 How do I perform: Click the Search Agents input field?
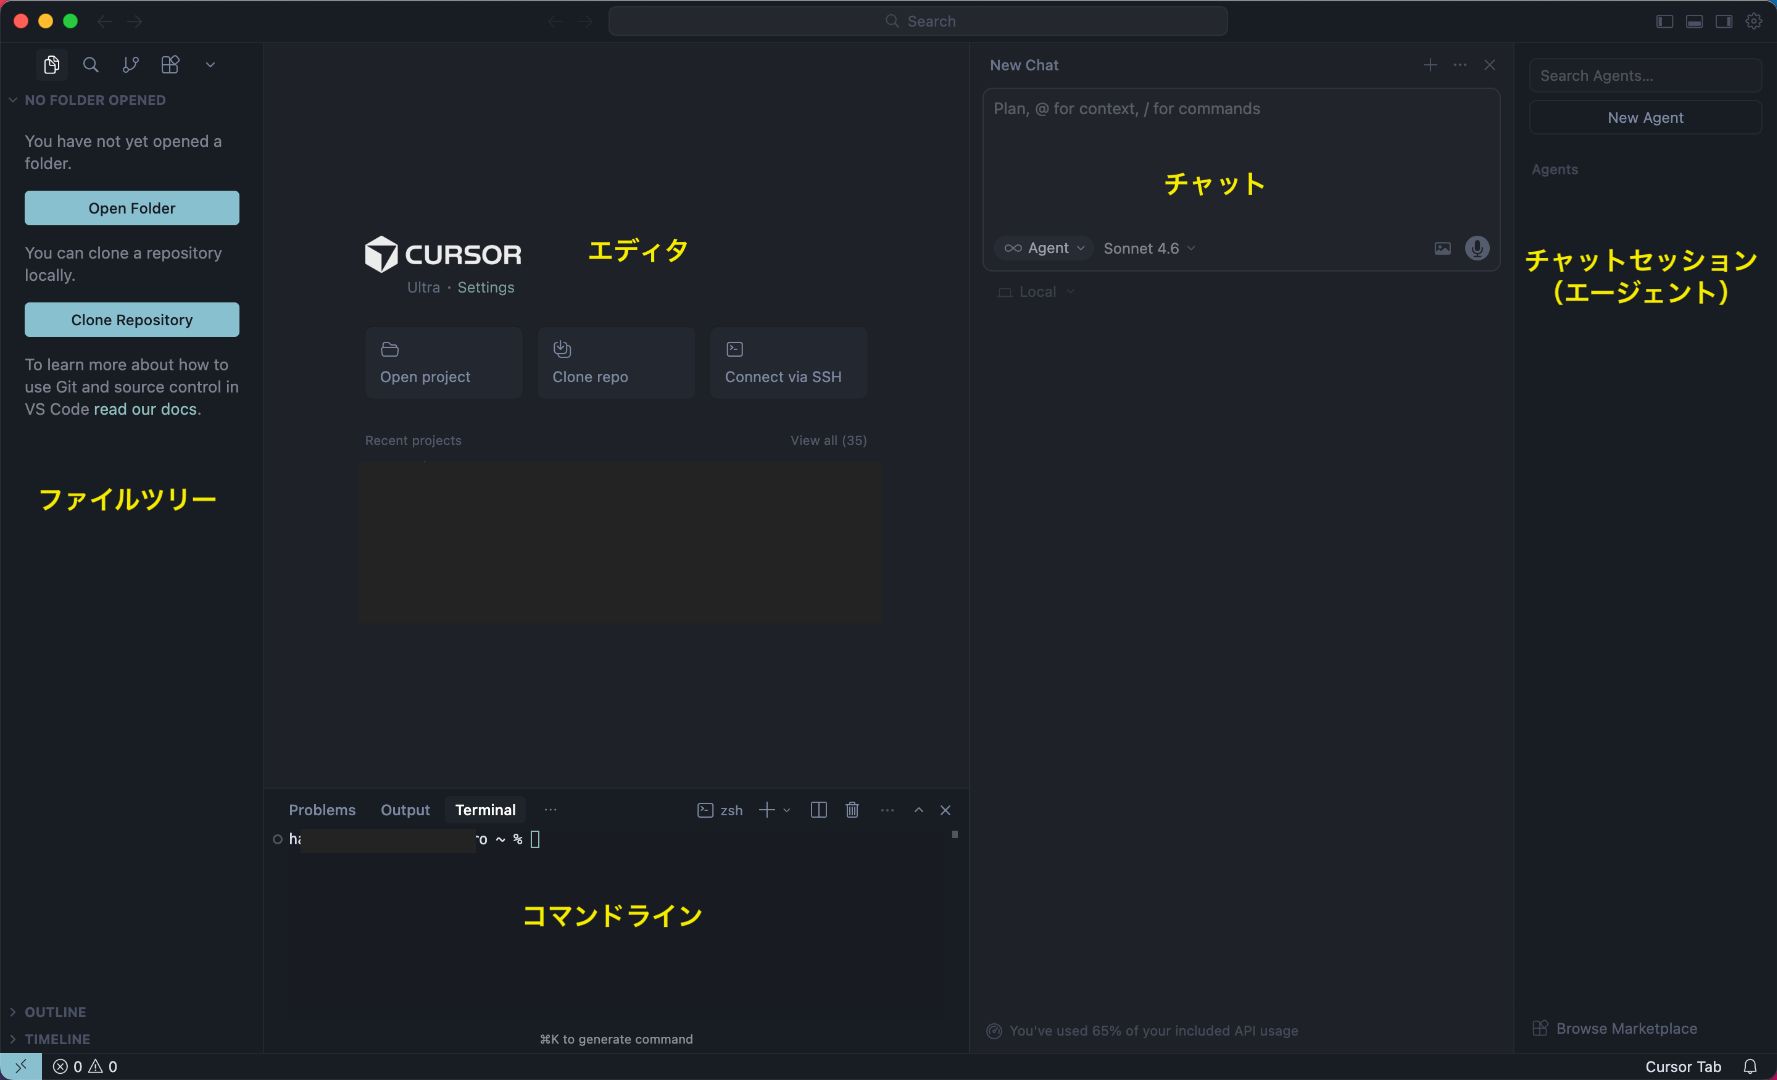click(x=1645, y=76)
